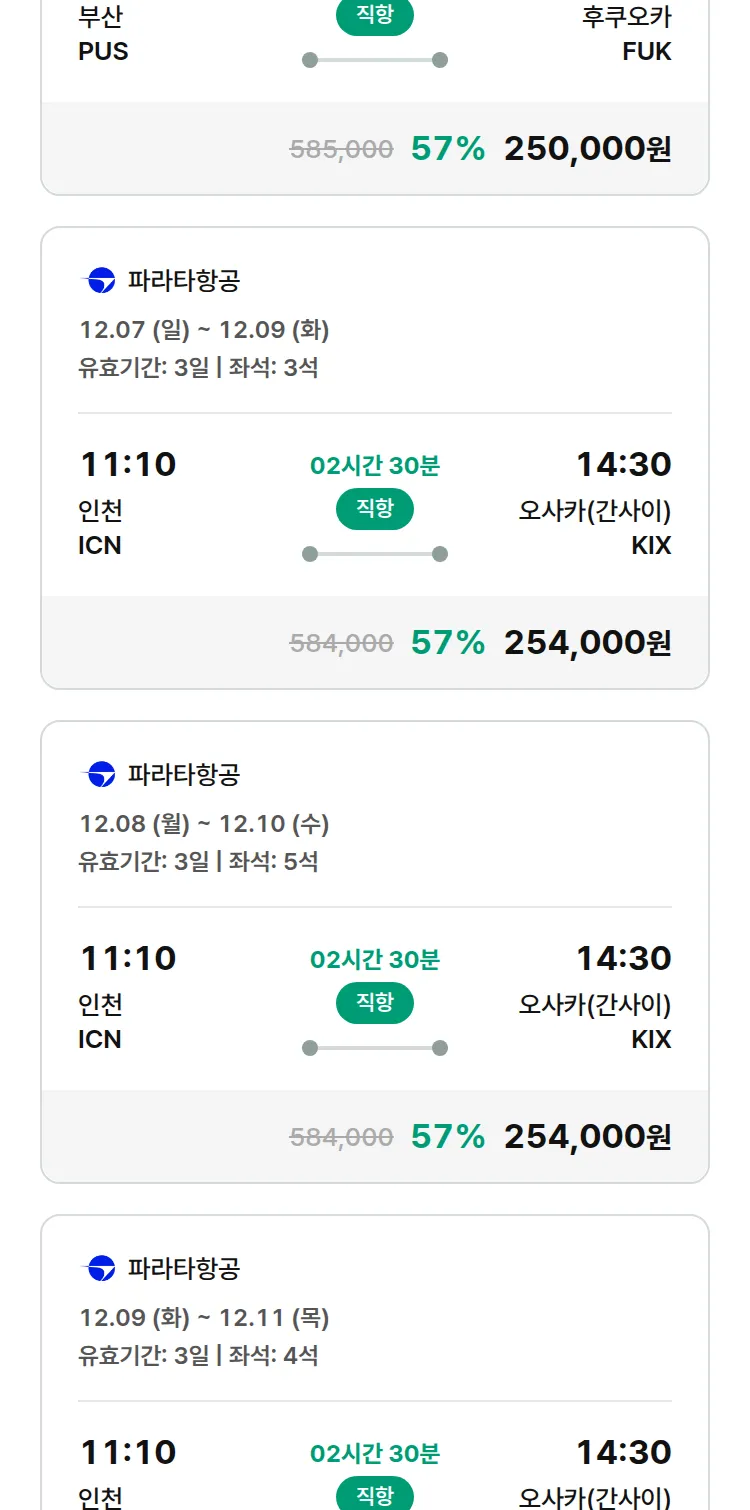This screenshot has width=750, height=1510.
Task: Click the 12.07 (일) ~ 12.09 (화) date range
Action: coord(204,330)
